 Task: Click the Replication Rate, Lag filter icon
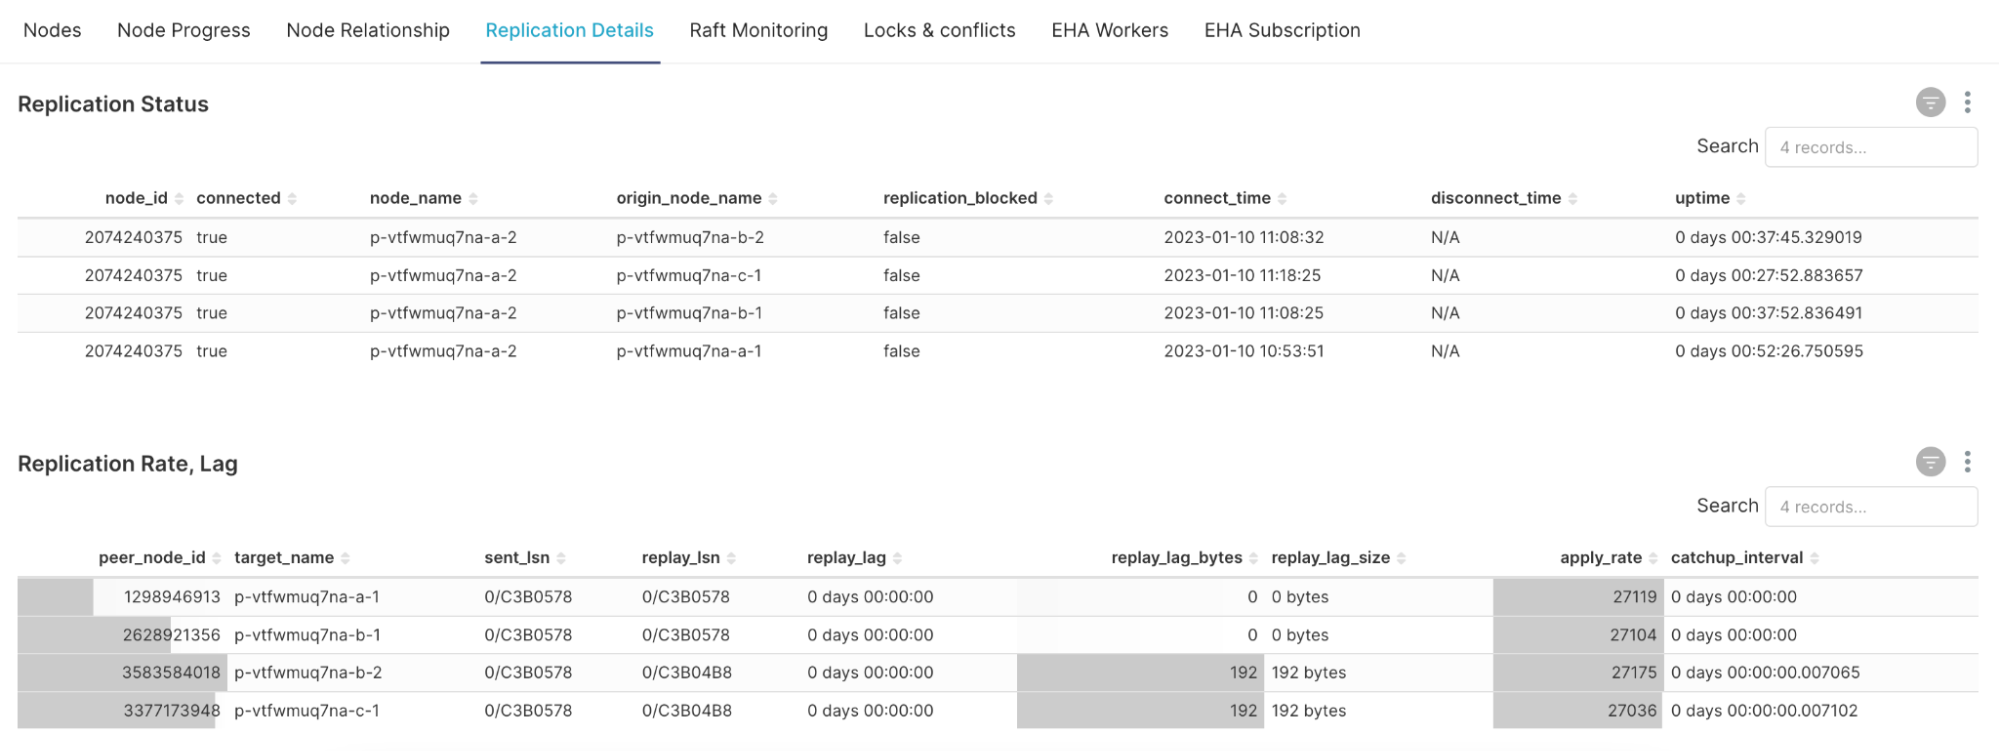point(1930,462)
